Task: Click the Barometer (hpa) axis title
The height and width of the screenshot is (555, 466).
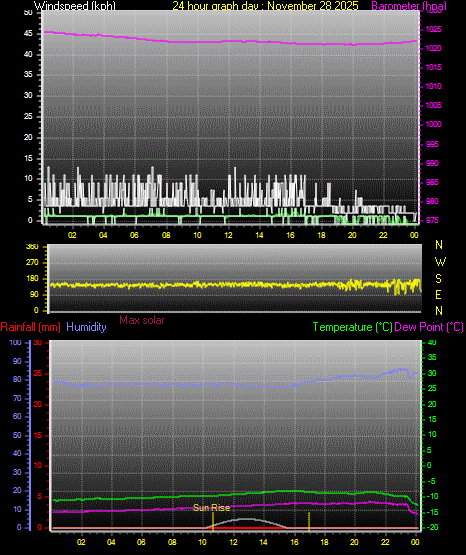Action: click(409, 5)
